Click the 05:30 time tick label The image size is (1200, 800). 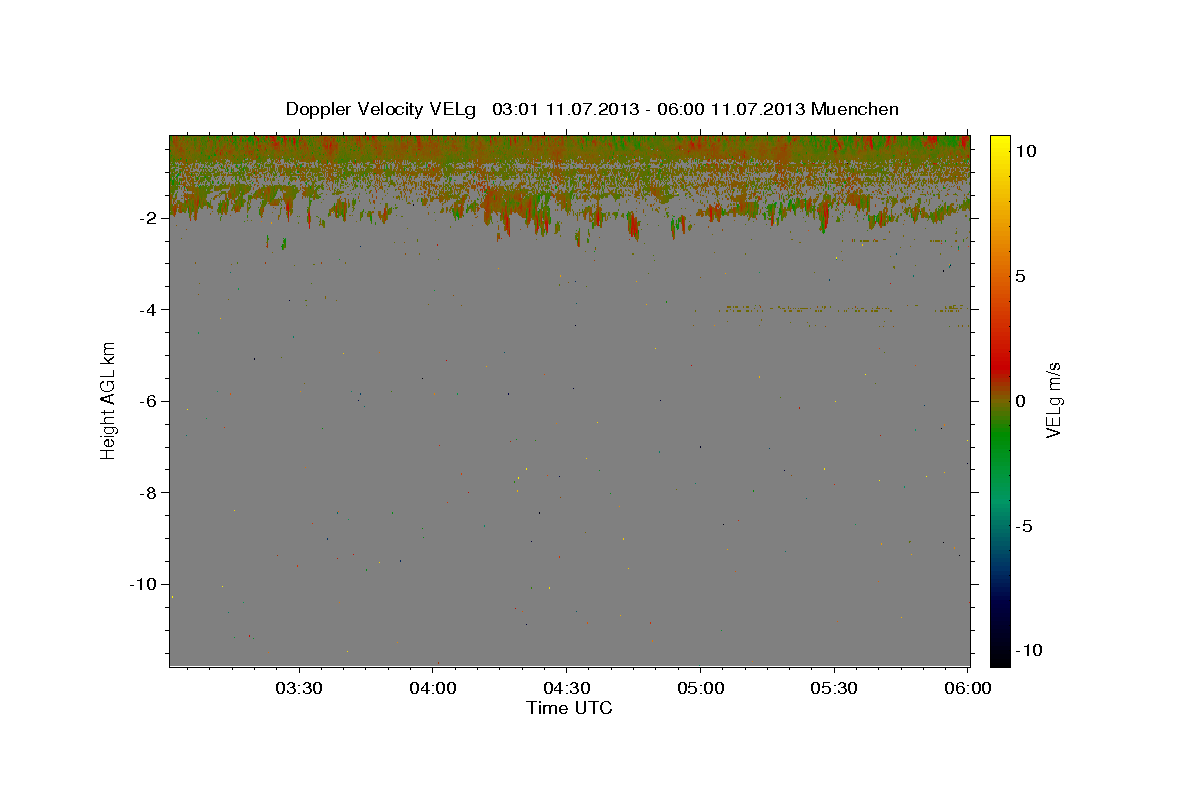[x=834, y=688]
